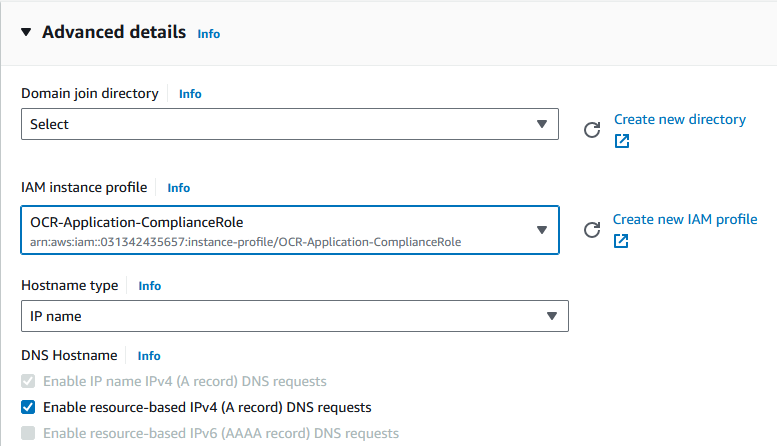Toggle Enable resource-based IPv4 DNS requests checkbox
The image size is (777, 446).
(28, 407)
